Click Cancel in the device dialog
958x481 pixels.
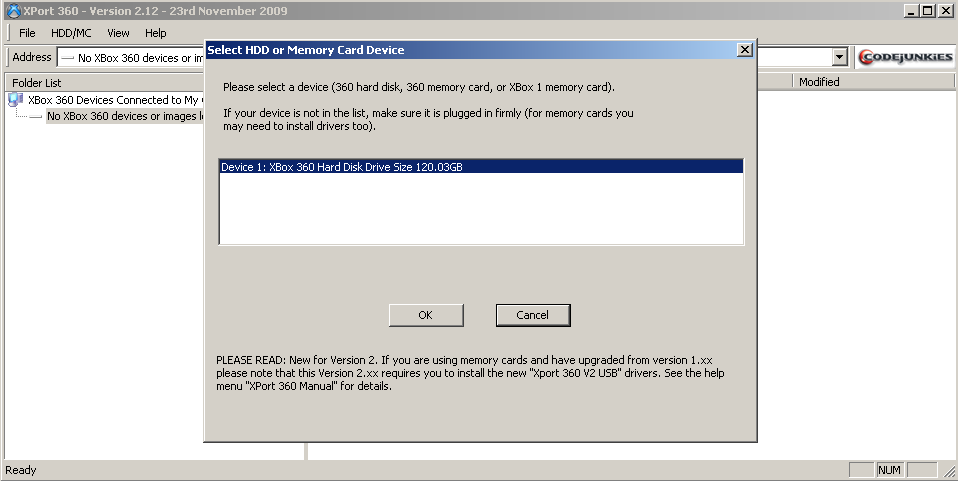click(x=533, y=315)
